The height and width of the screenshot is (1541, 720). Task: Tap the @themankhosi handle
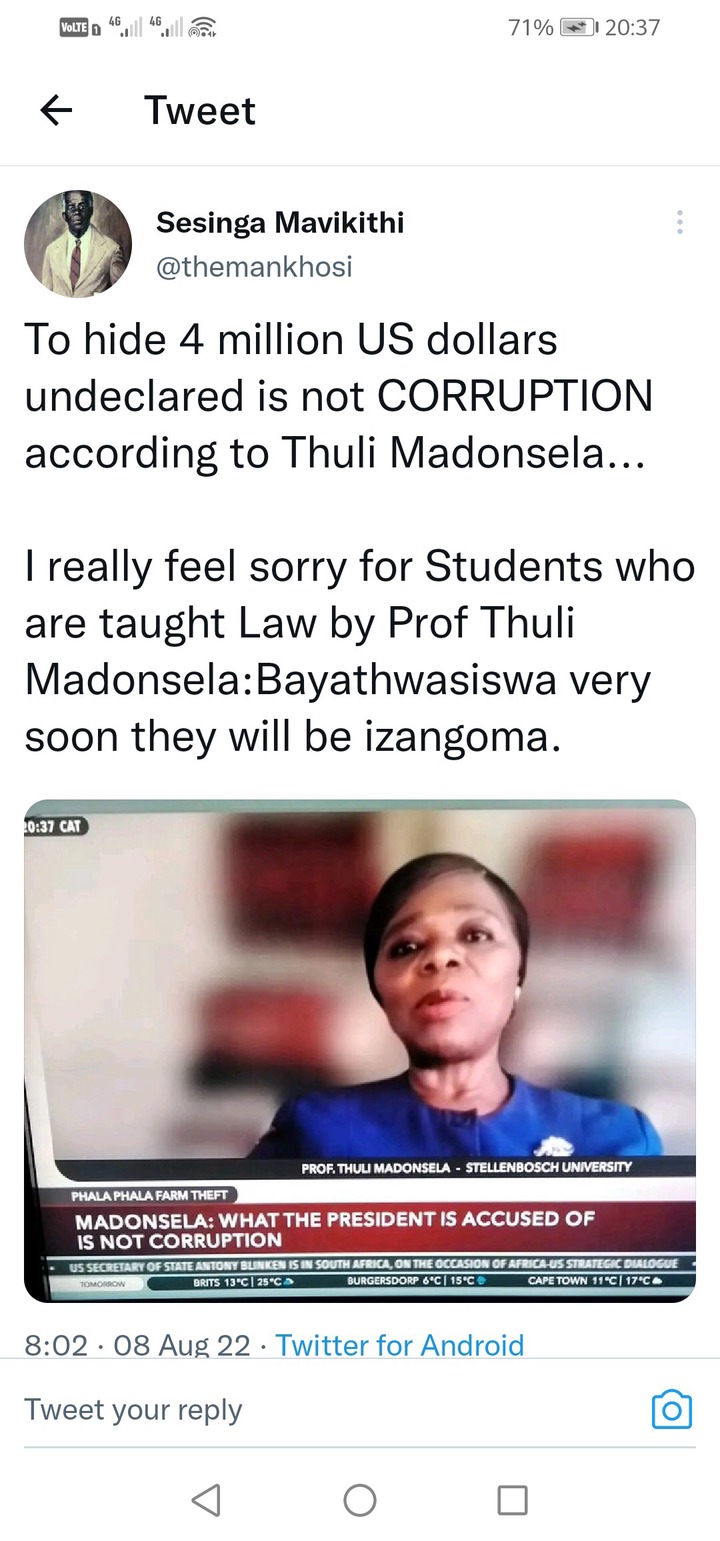pyautogui.click(x=254, y=267)
